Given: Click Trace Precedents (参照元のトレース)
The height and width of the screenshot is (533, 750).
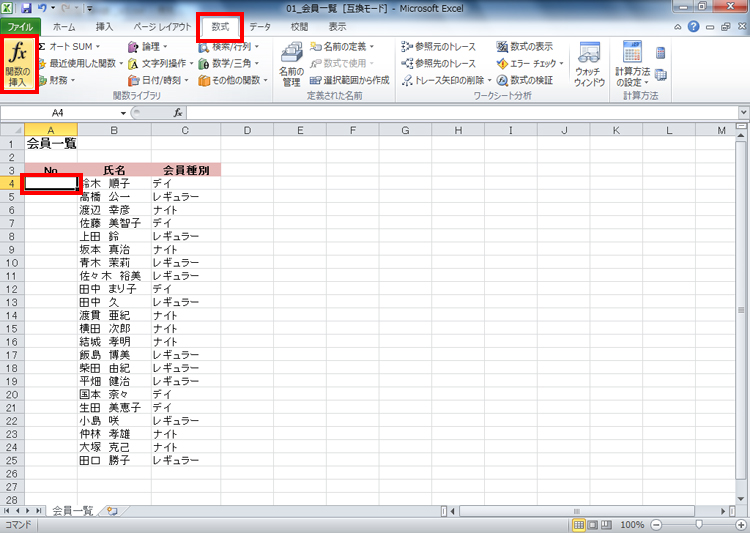Looking at the screenshot, I should point(439,46).
